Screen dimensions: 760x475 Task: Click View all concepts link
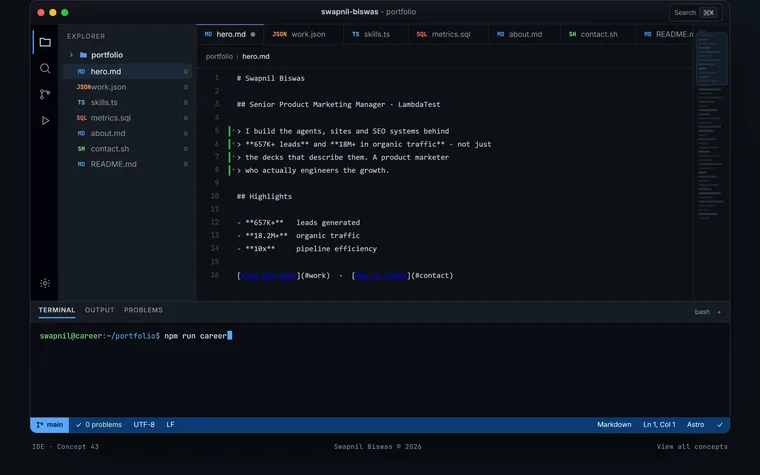[x=692, y=447]
